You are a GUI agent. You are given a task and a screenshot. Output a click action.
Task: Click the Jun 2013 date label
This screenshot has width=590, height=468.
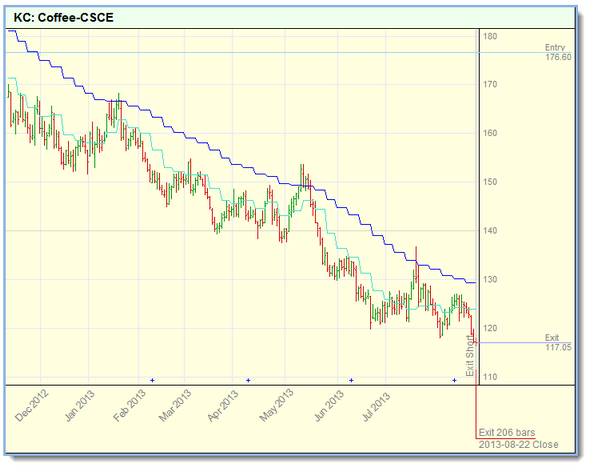click(x=329, y=406)
